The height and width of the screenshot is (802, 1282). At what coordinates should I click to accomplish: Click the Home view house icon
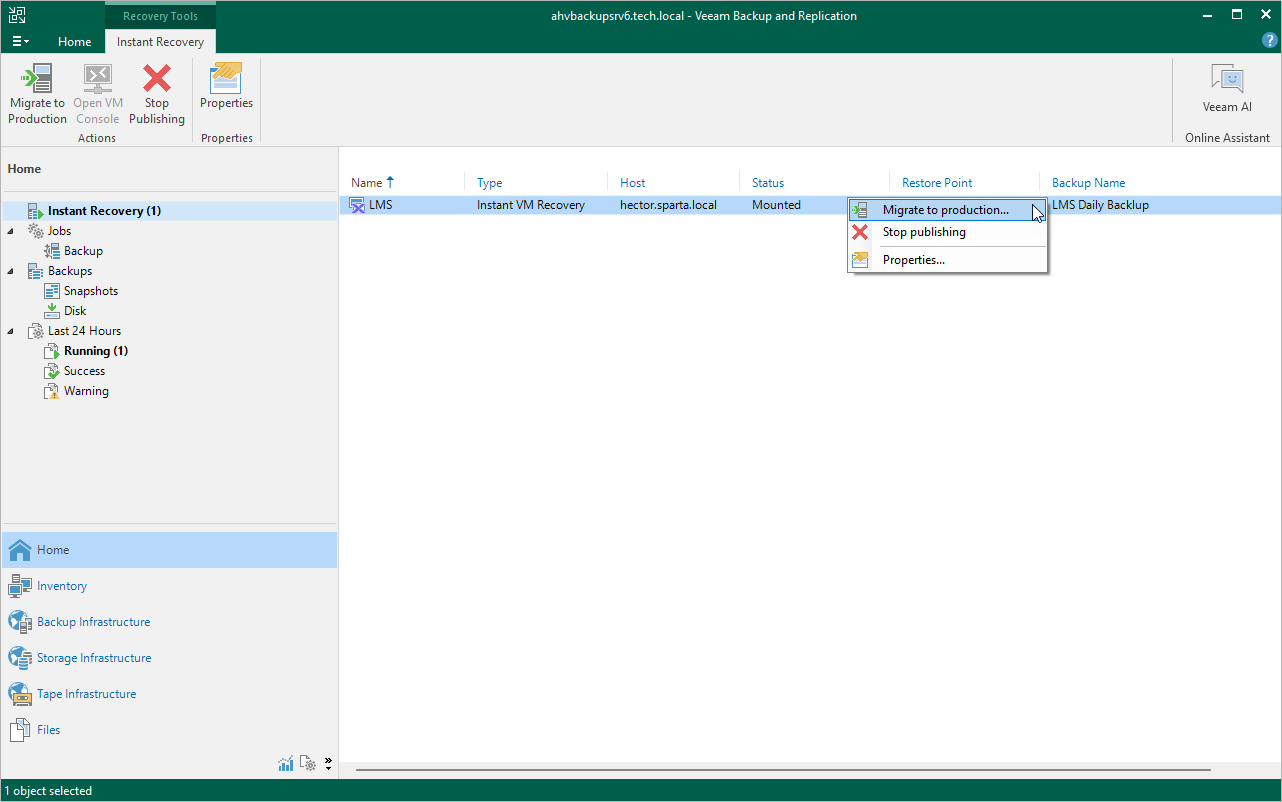pos(20,550)
